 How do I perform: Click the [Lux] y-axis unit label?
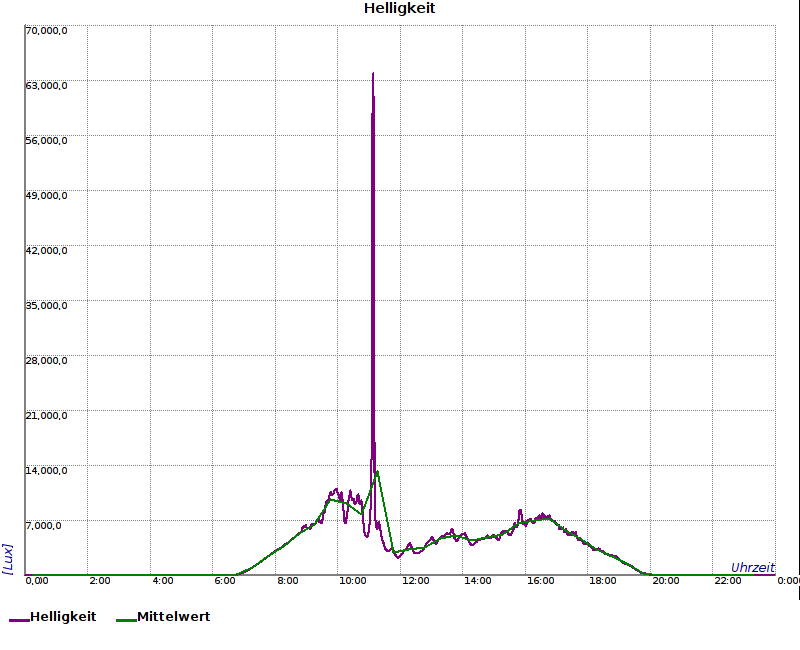point(8,559)
